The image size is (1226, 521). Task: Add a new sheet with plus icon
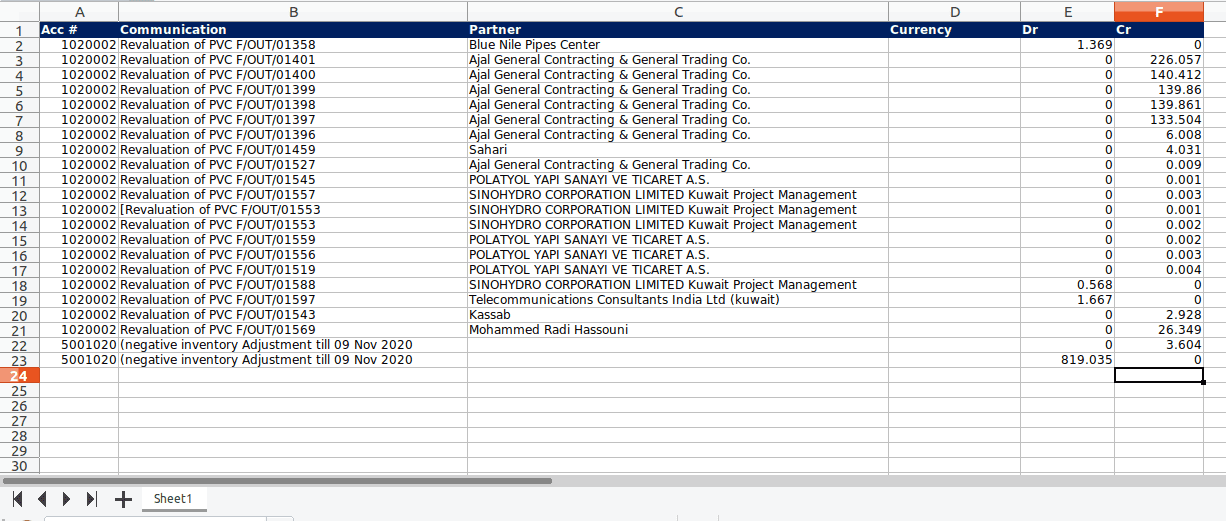pyautogui.click(x=123, y=498)
